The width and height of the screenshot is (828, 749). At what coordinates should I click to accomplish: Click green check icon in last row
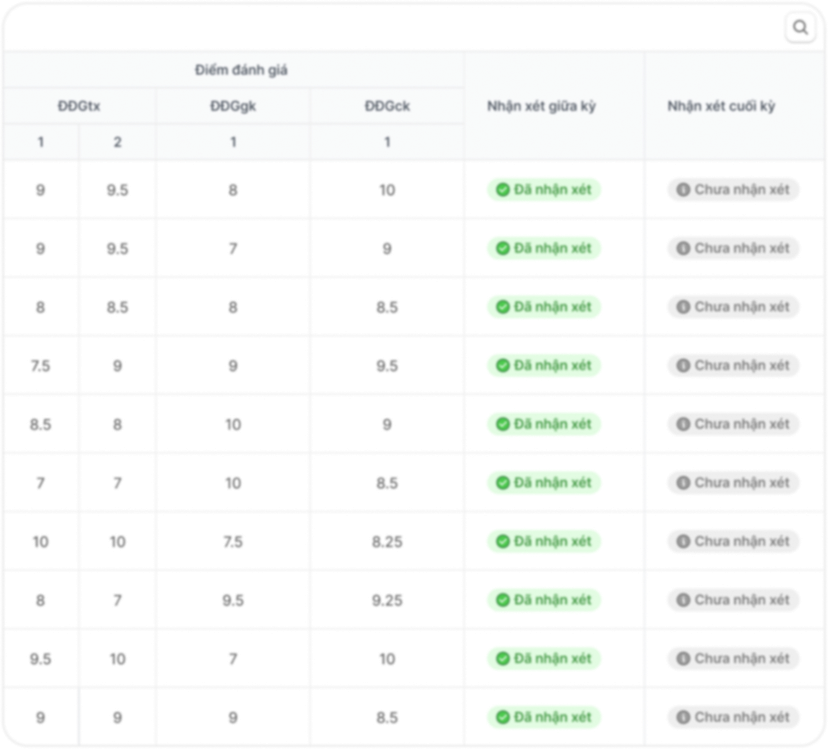pos(503,717)
